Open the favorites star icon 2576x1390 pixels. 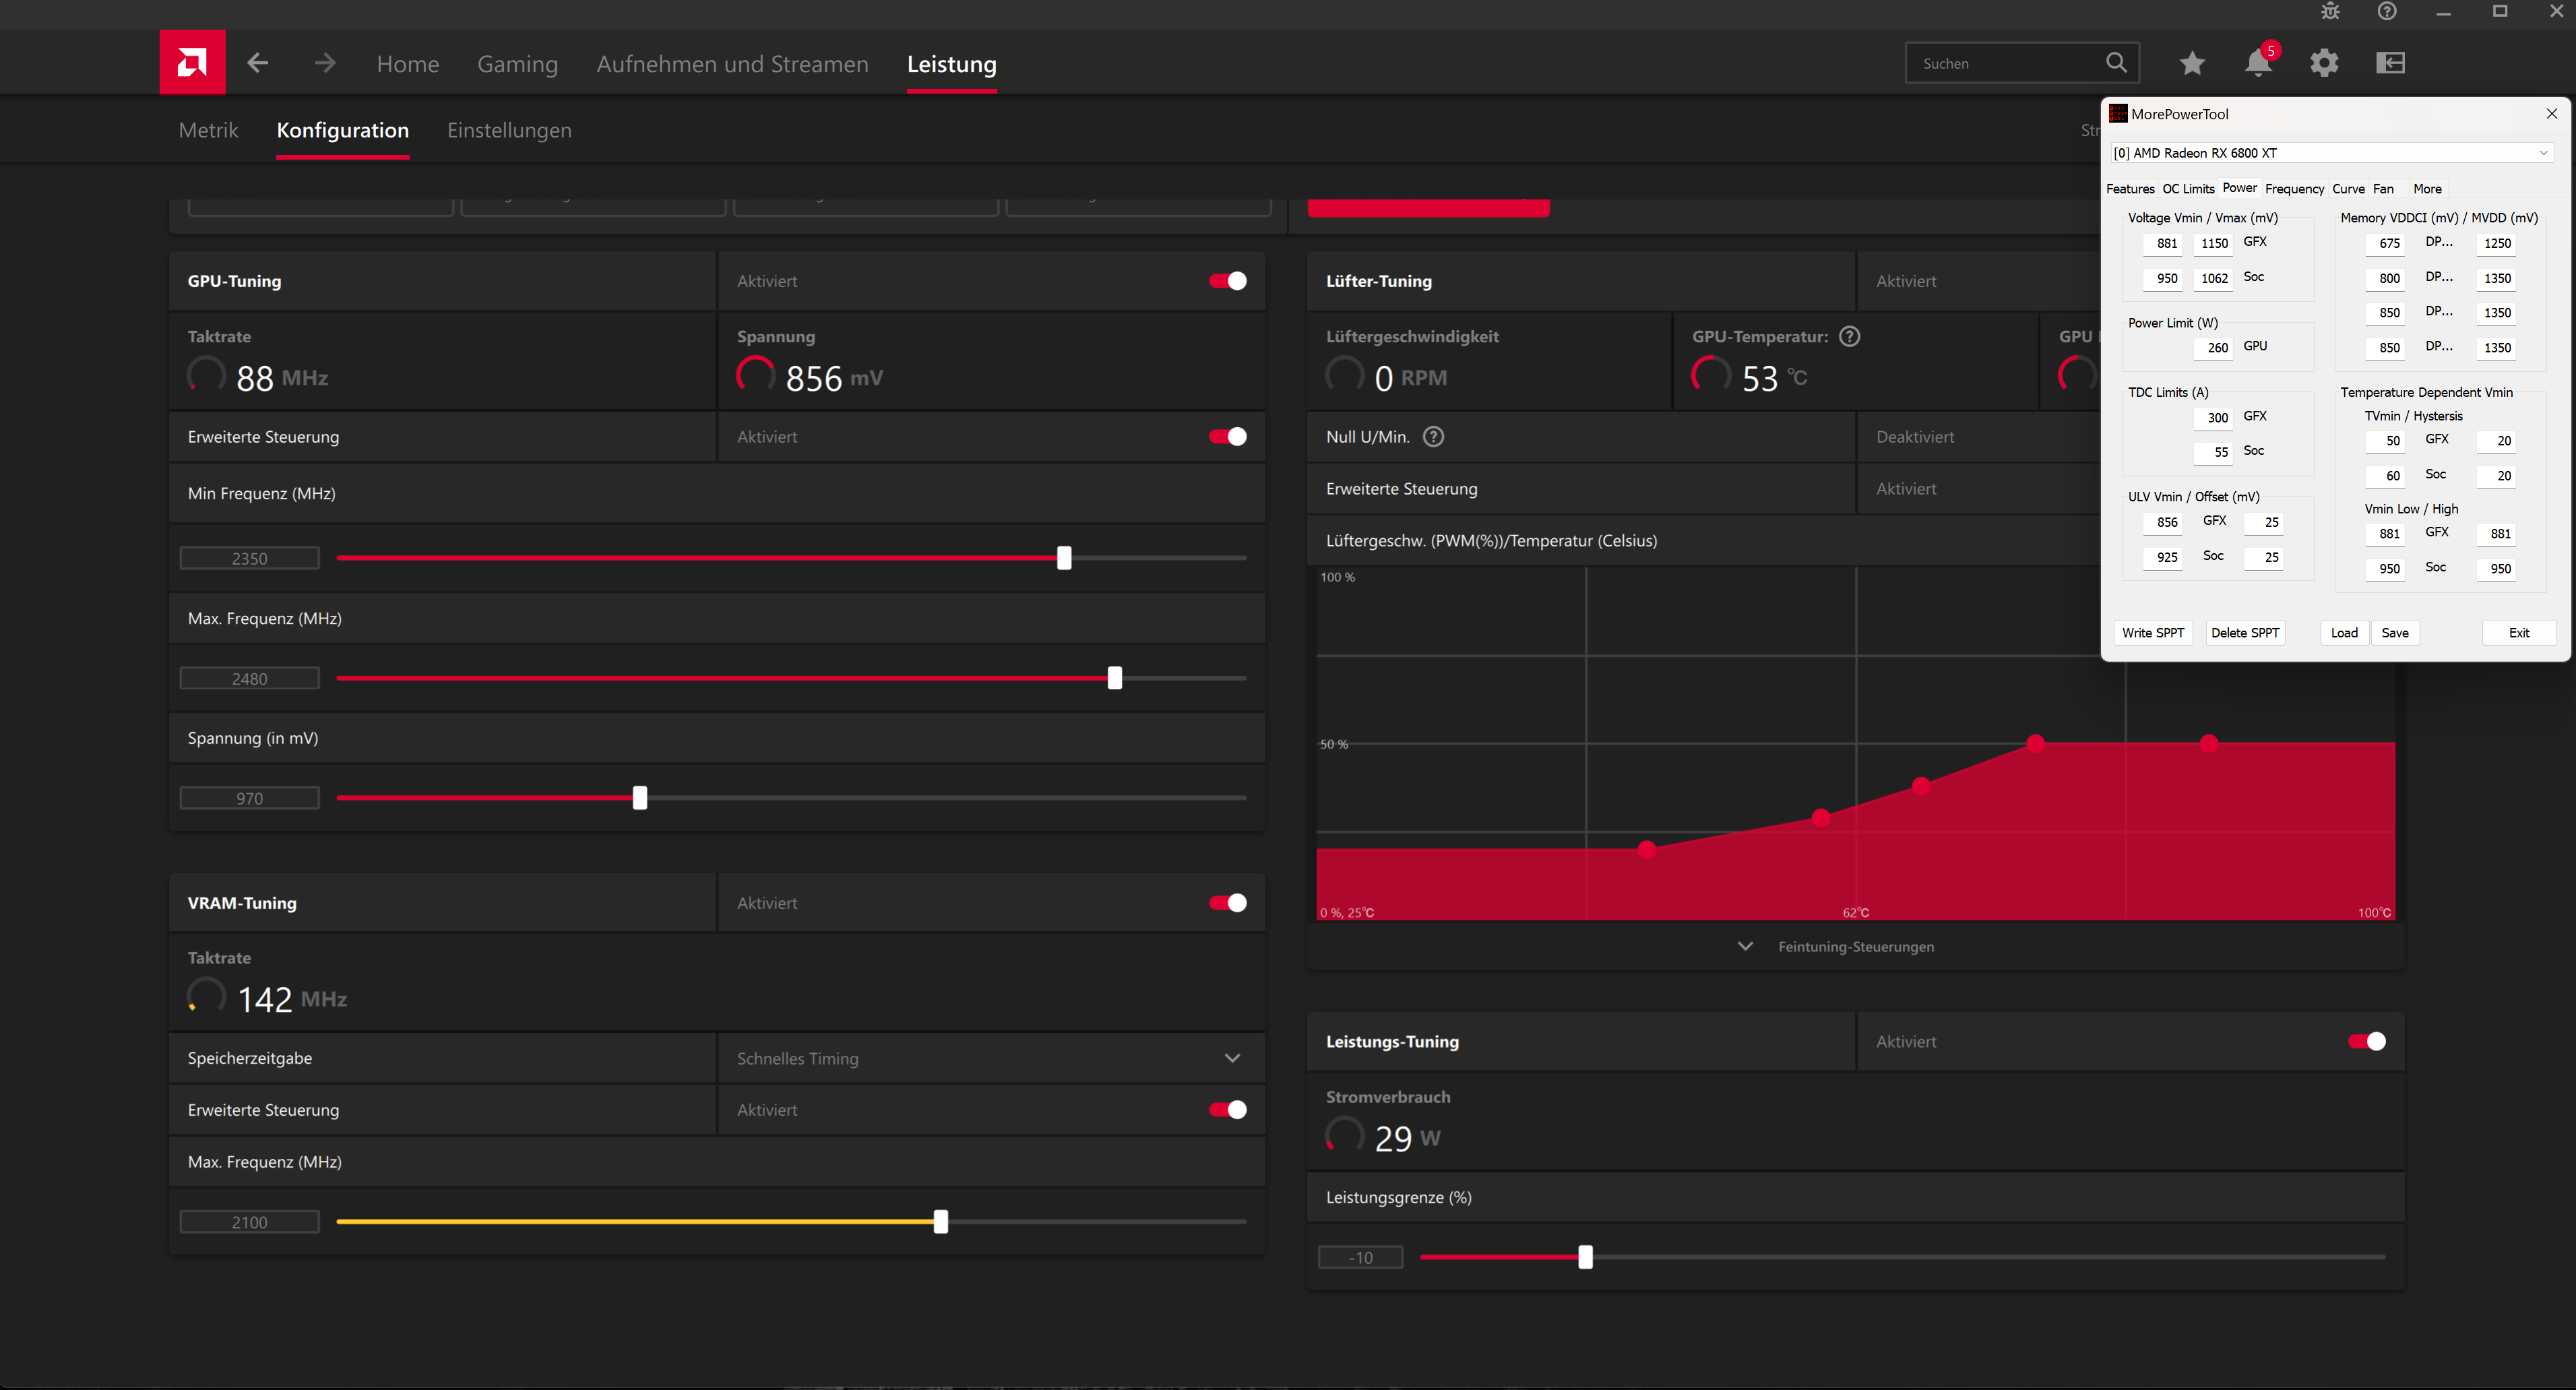click(x=2192, y=63)
